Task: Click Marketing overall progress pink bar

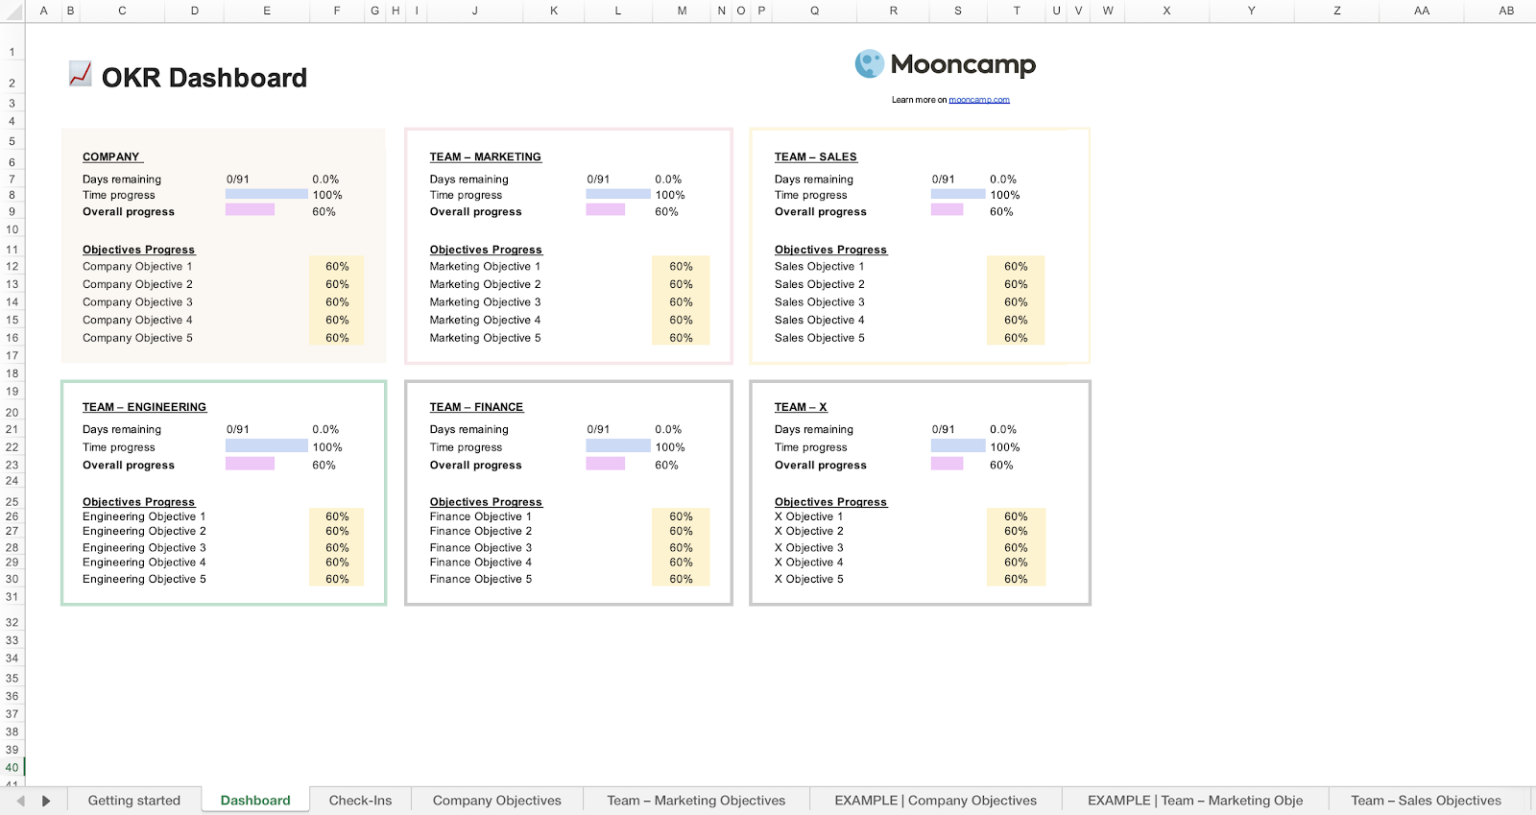Action: coord(605,210)
